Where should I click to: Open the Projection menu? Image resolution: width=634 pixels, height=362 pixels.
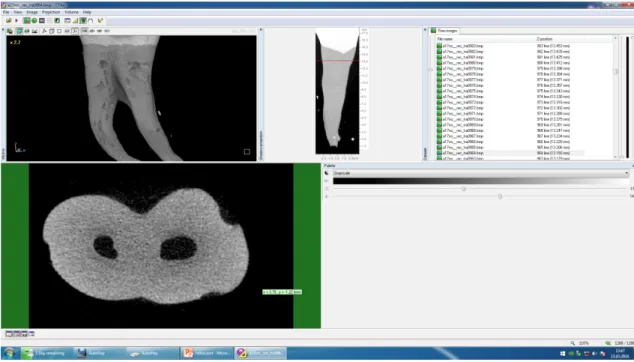[51, 12]
